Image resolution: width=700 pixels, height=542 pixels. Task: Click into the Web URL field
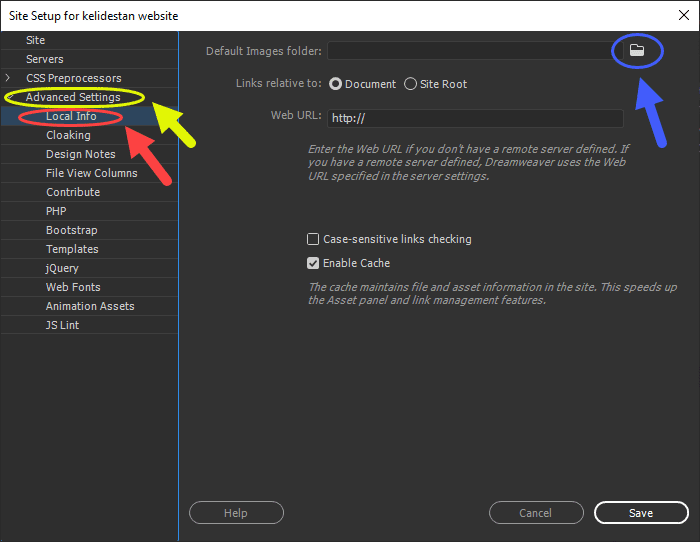pos(475,118)
